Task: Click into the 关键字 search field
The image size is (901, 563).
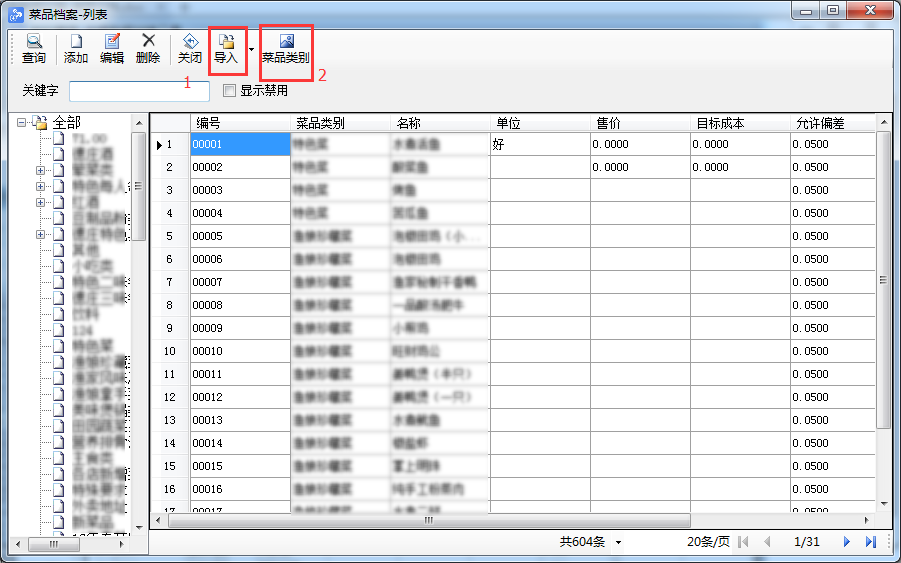Action: pyautogui.click(x=139, y=91)
